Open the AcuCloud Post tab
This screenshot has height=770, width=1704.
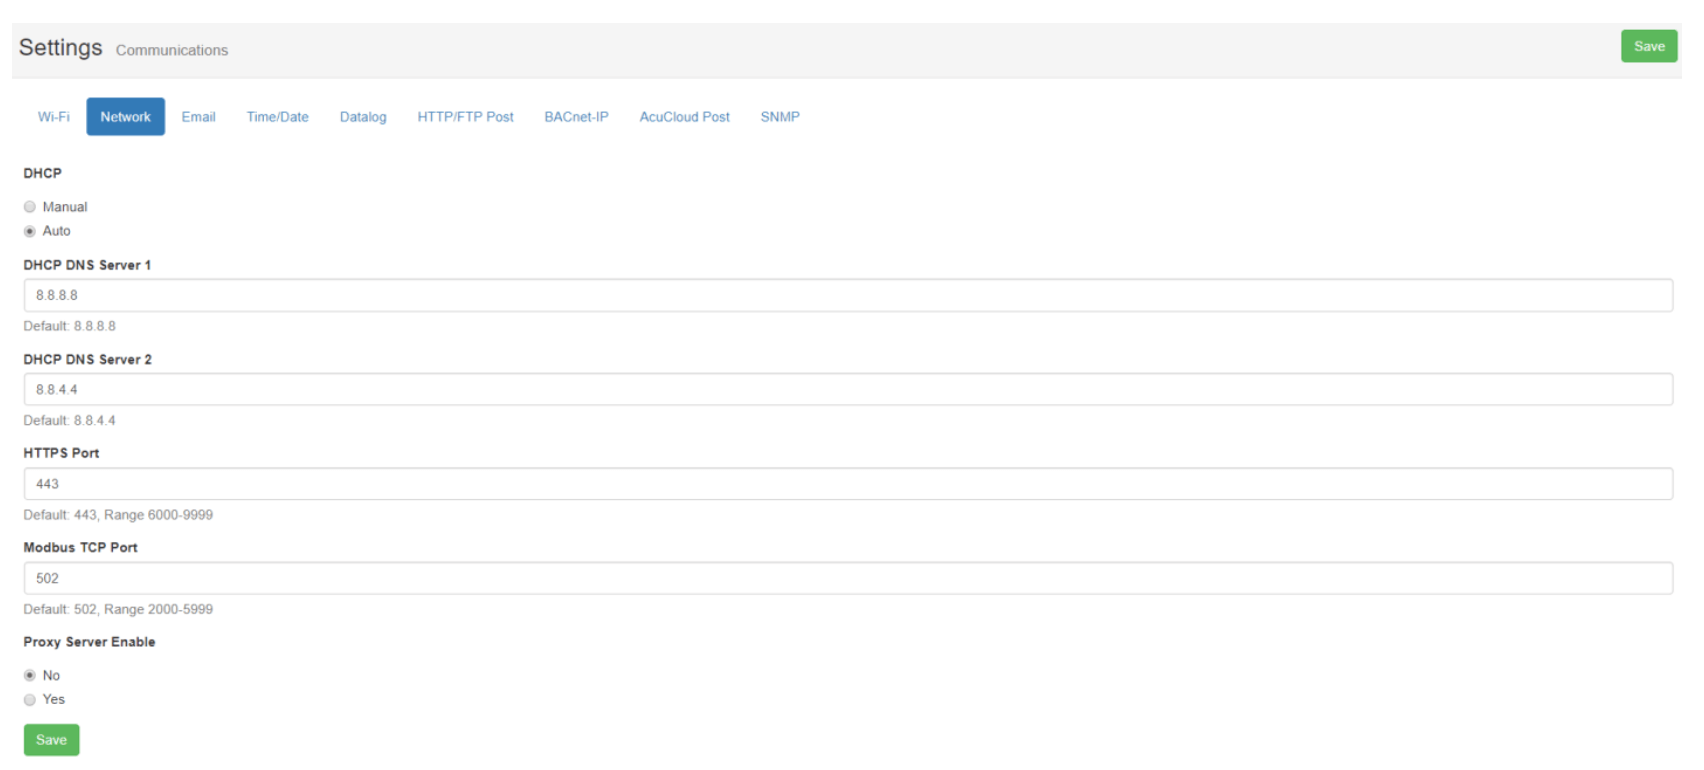tap(684, 117)
